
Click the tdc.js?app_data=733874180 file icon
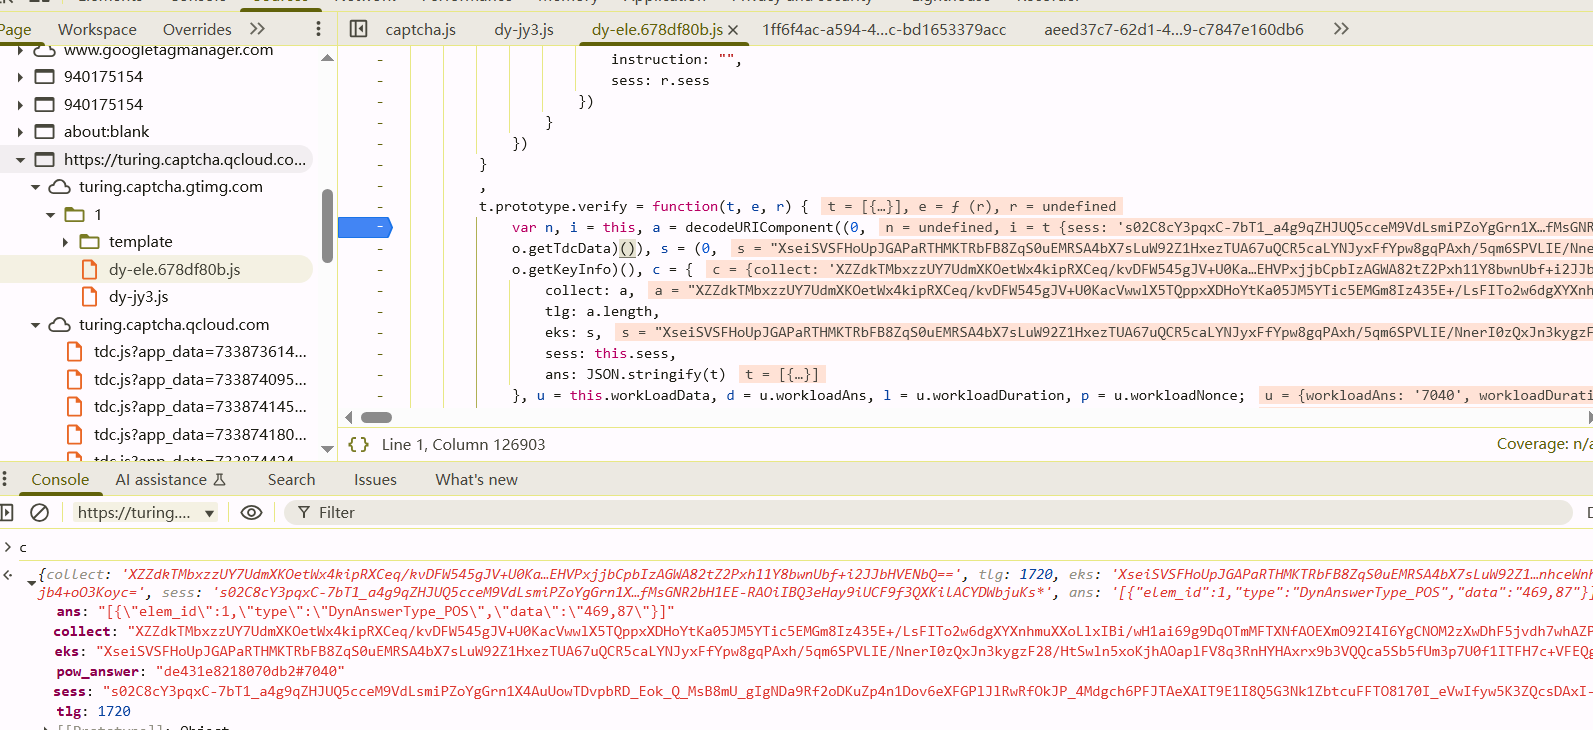click(75, 435)
